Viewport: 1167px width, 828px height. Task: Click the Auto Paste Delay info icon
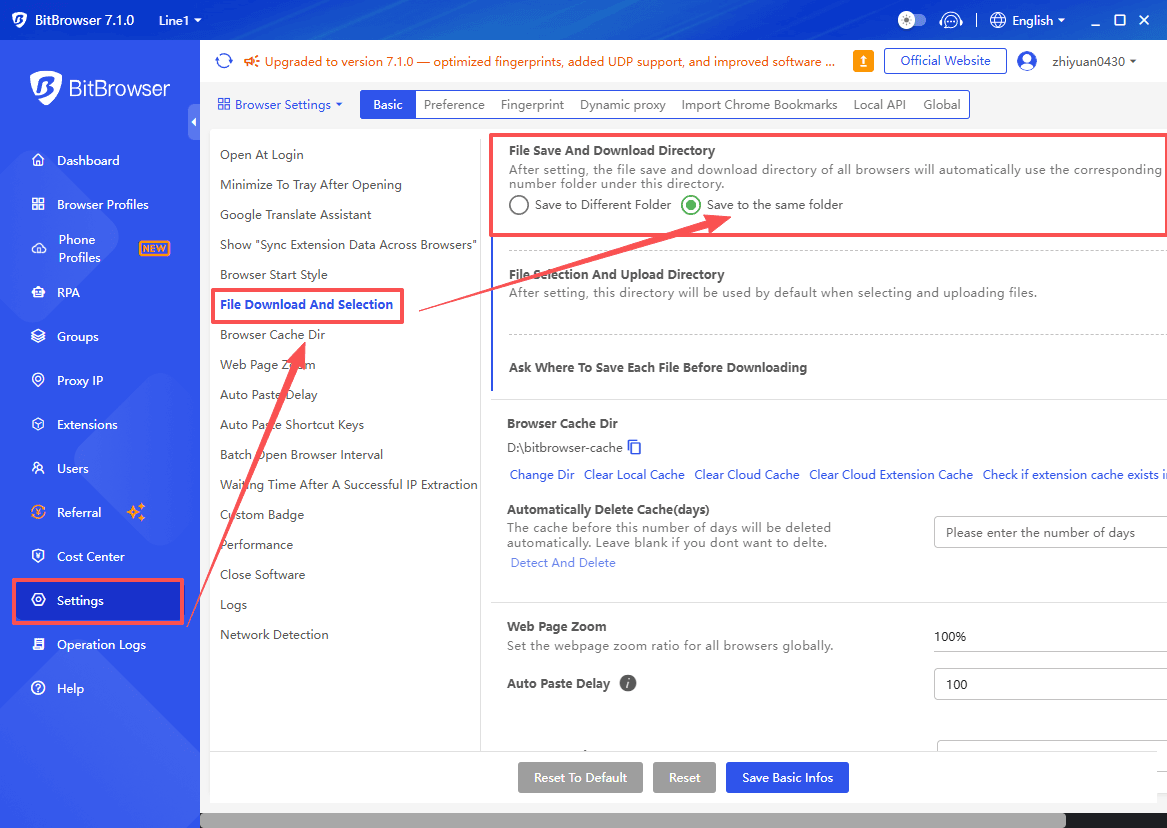coord(627,684)
